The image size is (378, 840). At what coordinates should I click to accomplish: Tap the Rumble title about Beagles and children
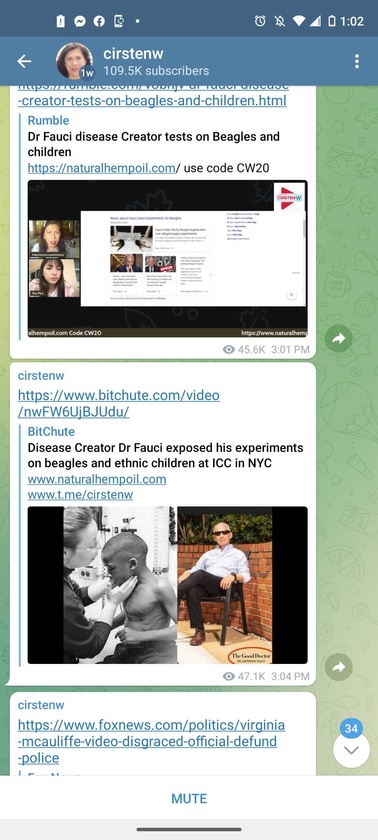point(154,144)
